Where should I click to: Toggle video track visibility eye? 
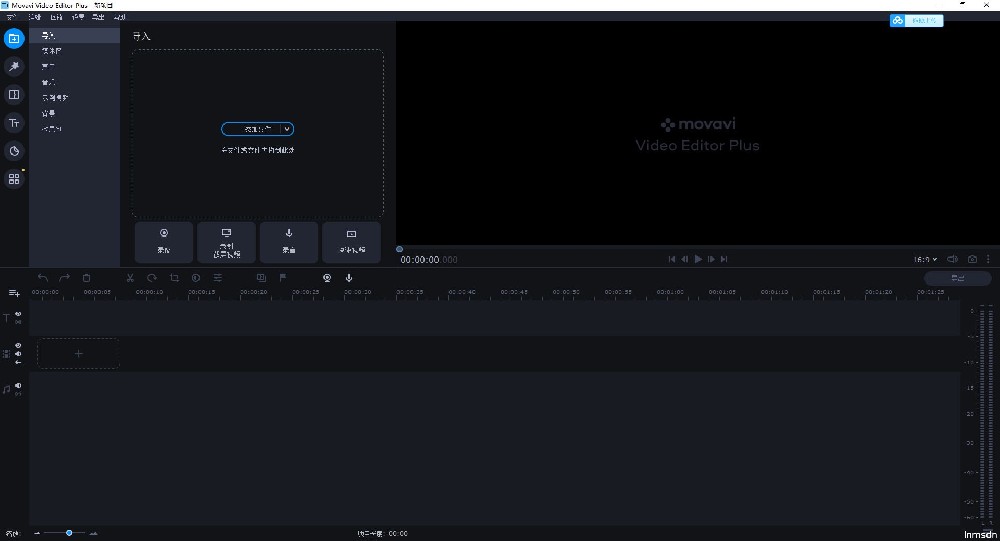click(x=18, y=346)
